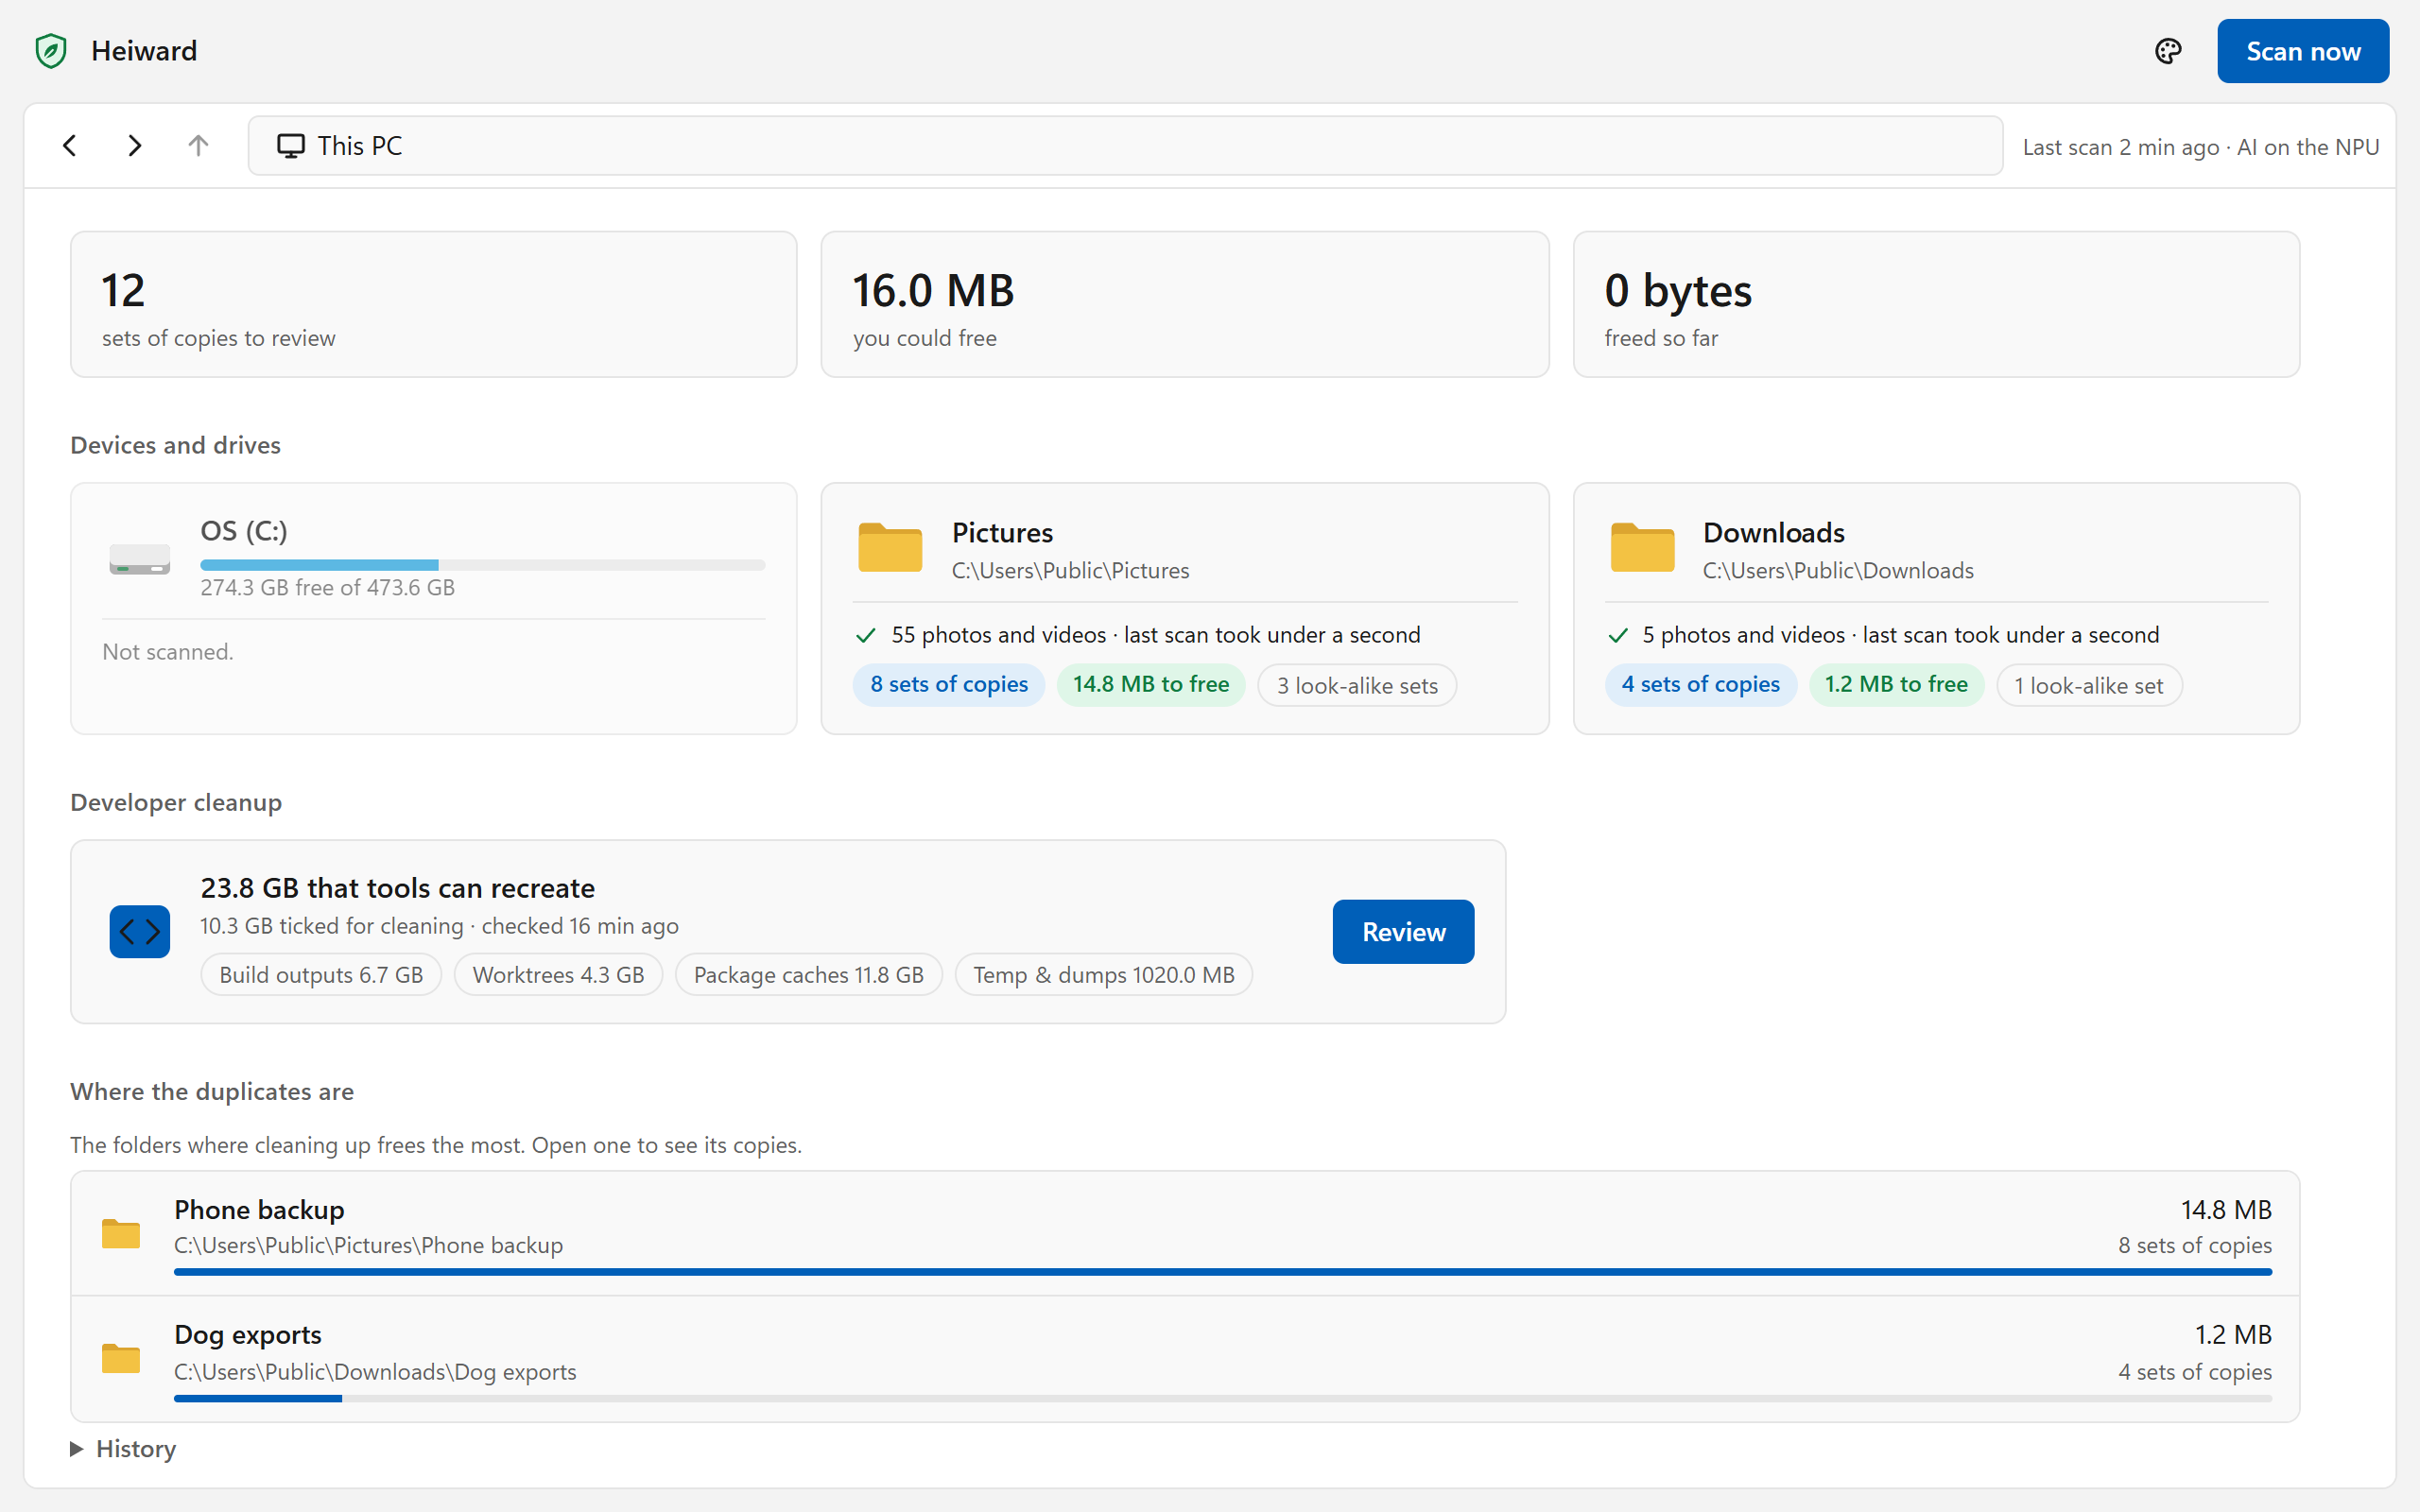
Task: Click the This PC address bar
Action: pos(1125,146)
